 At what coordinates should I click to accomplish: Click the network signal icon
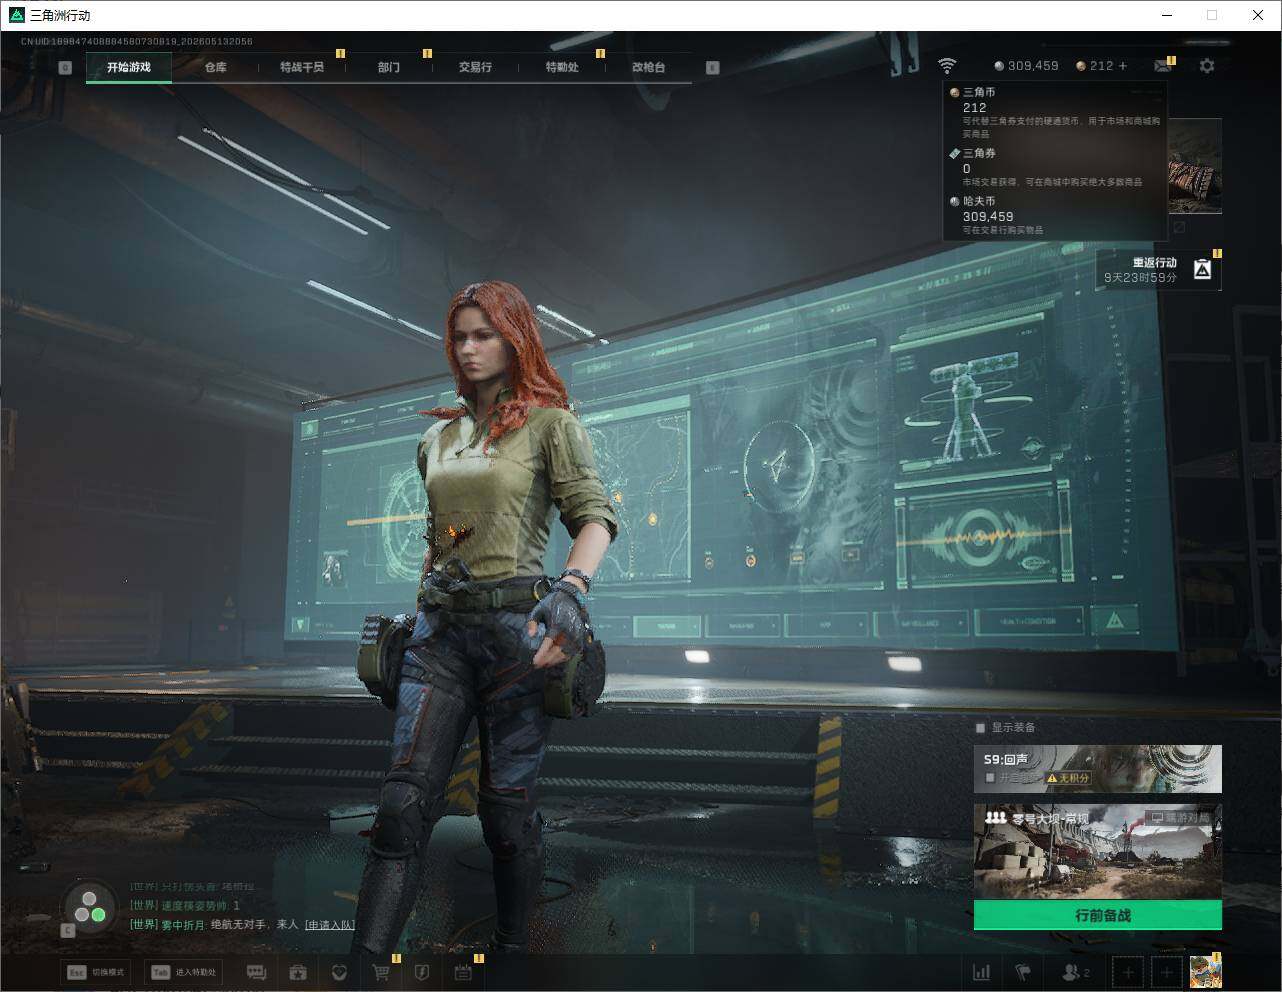pos(946,66)
